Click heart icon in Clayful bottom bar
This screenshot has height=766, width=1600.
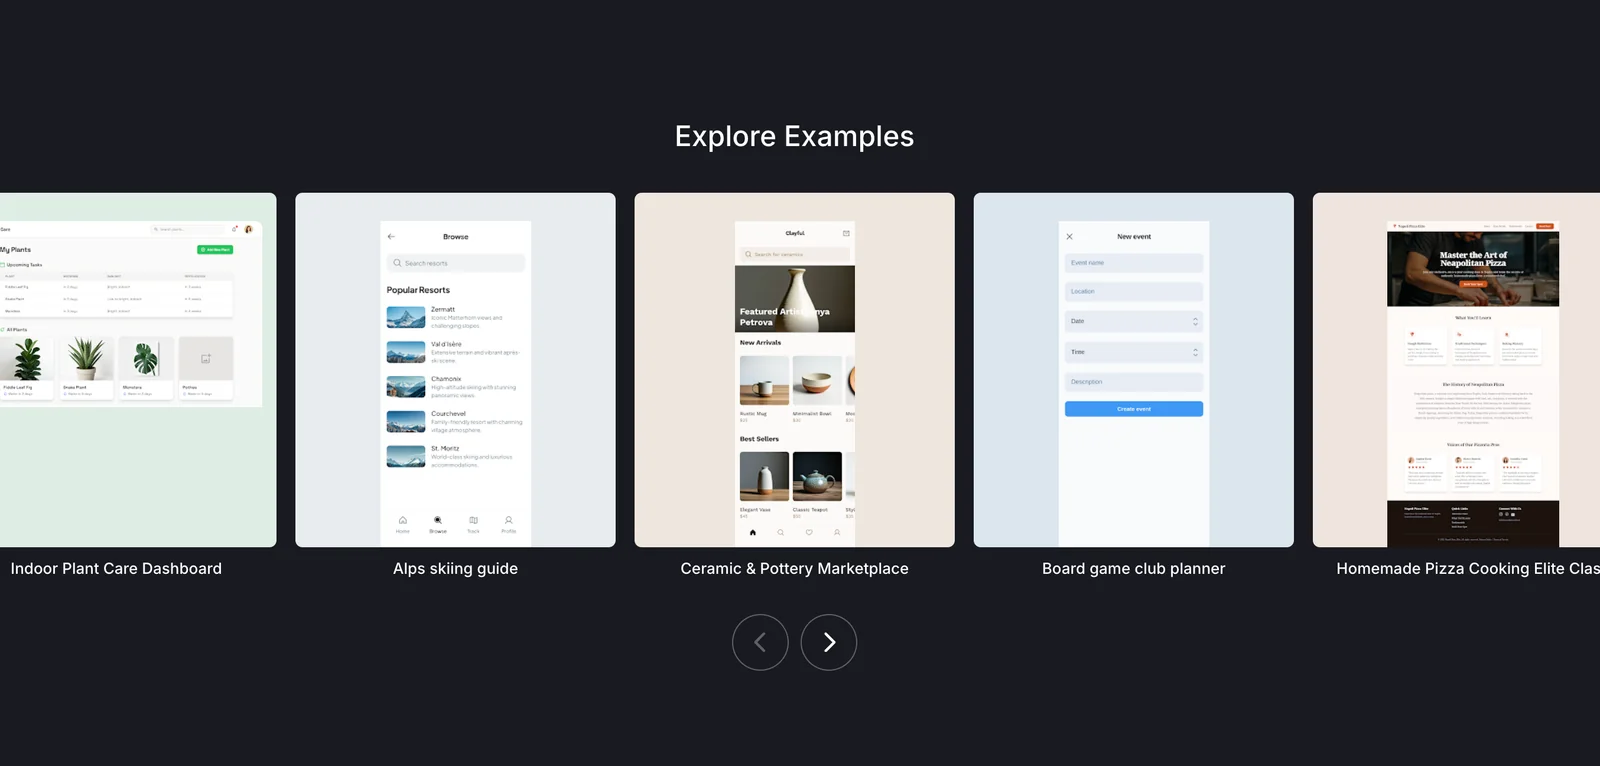coord(809,532)
